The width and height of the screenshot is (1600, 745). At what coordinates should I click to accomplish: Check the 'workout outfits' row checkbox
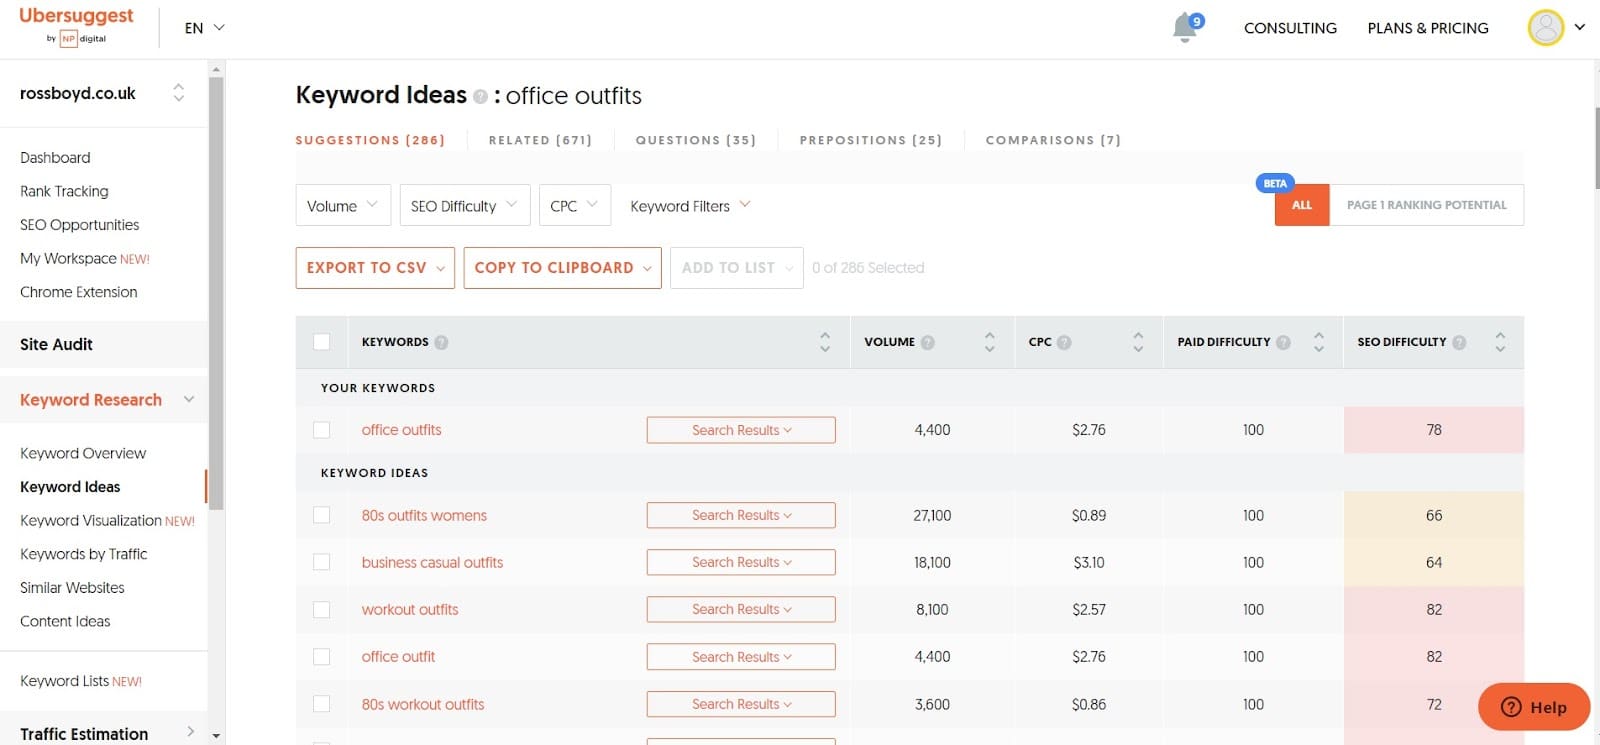click(x=321, y=609)
